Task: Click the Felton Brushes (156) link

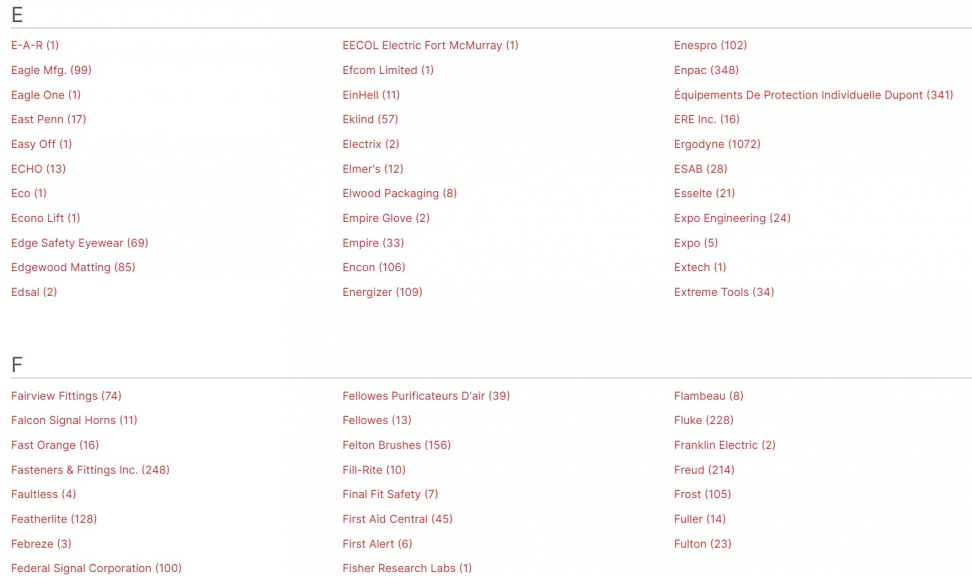Action: click(396, 445)
